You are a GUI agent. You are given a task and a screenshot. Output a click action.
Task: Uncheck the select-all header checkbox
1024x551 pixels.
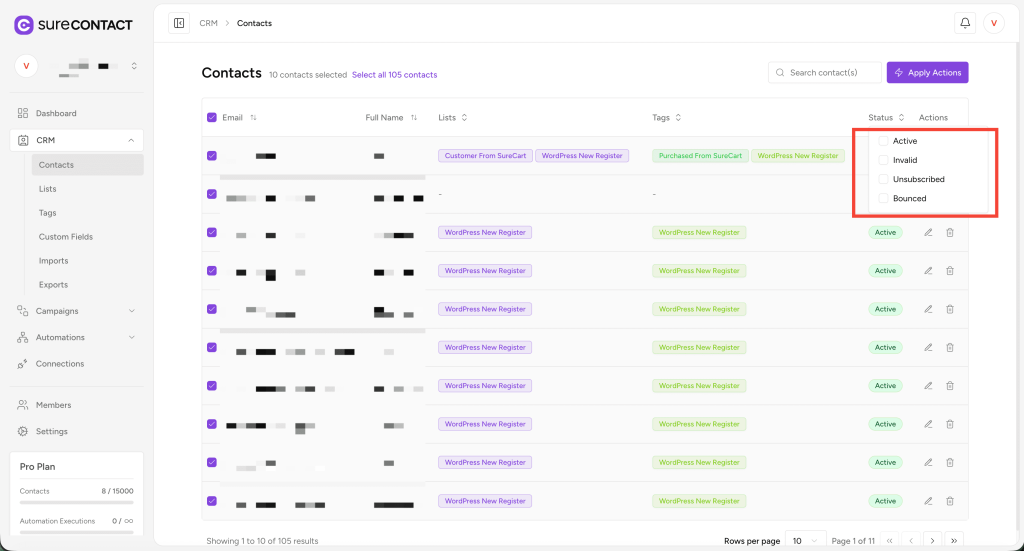[212, 118]
